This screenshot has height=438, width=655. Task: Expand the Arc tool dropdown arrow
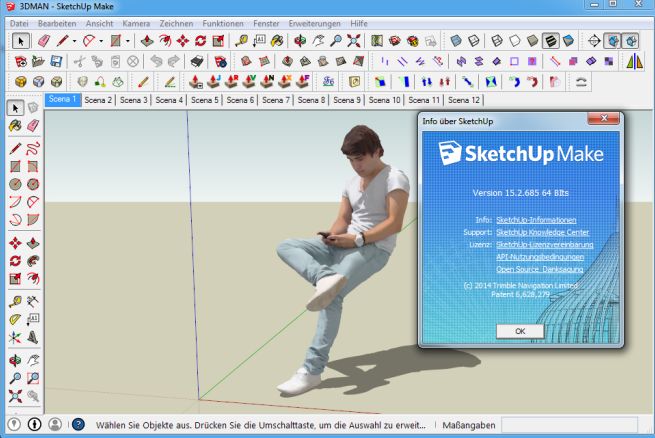tap(102, 41)
